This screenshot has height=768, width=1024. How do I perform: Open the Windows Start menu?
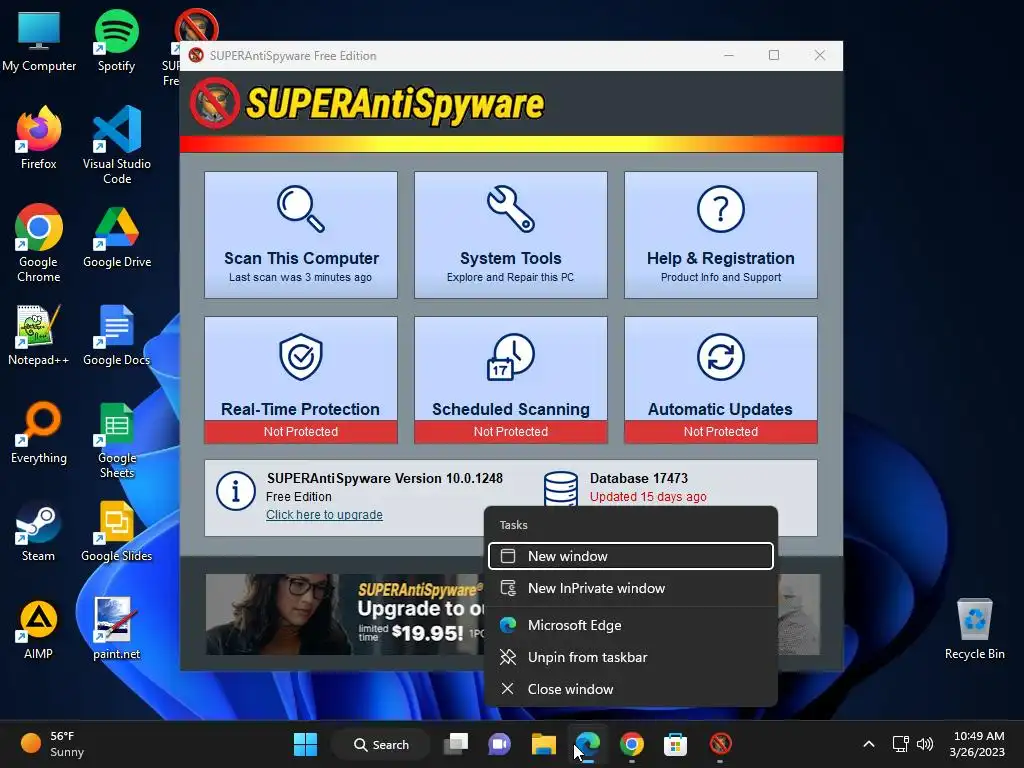pyautogui.click(x=305, y=744)
